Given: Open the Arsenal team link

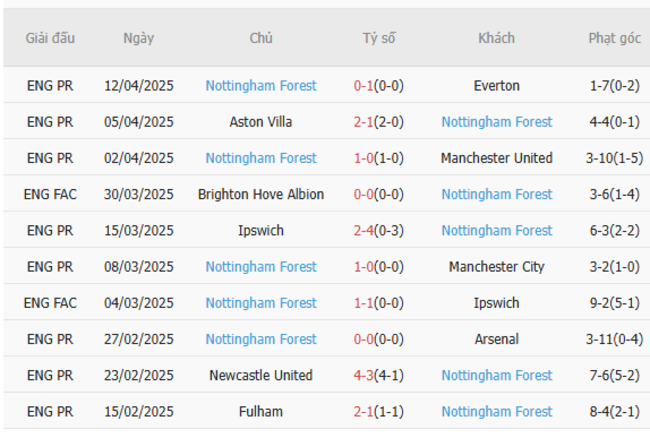Looking at the screenshot, I should (x=496, y=339).
